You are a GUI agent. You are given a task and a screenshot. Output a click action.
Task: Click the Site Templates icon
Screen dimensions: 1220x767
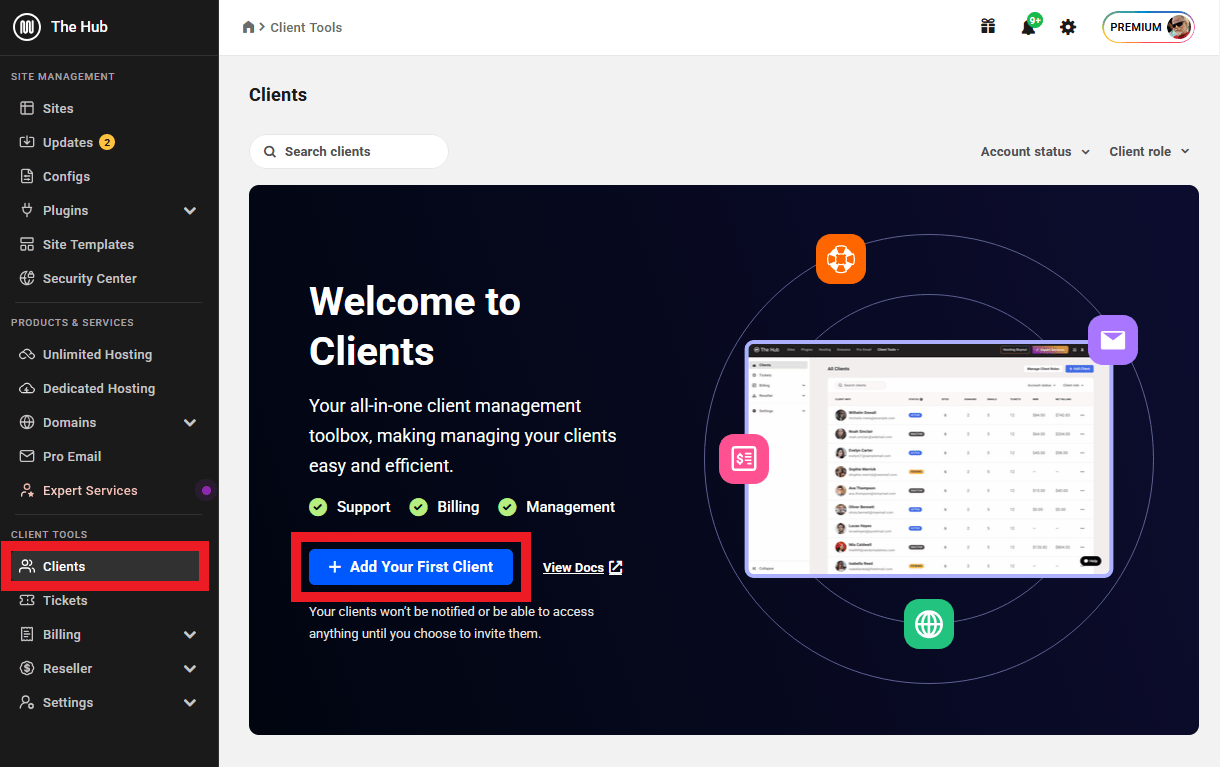(27, 244)
